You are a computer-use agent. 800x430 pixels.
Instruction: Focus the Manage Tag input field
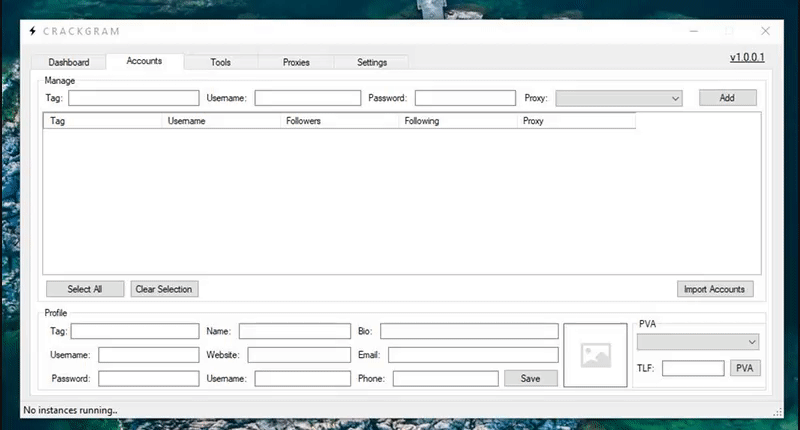(134, 98)
